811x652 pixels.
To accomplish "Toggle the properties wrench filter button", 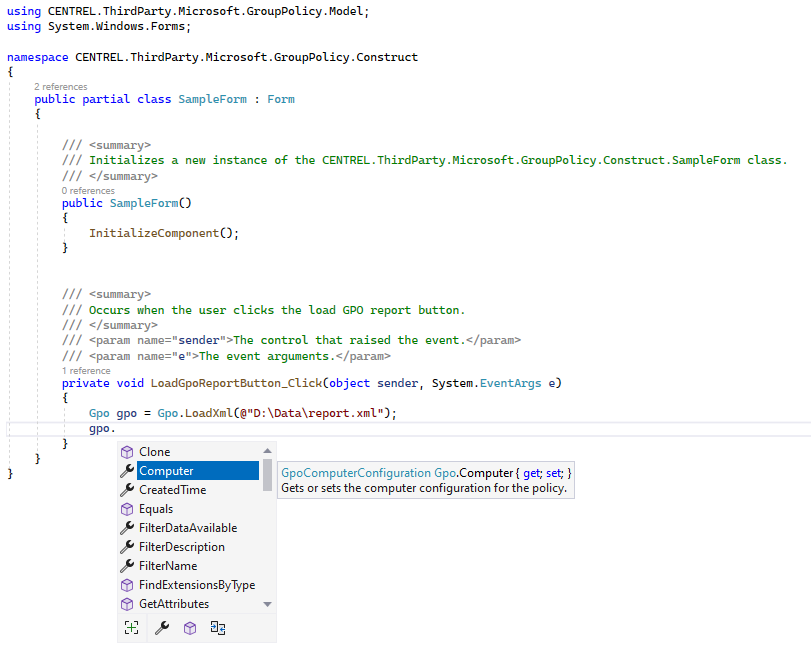I will 161,628.
